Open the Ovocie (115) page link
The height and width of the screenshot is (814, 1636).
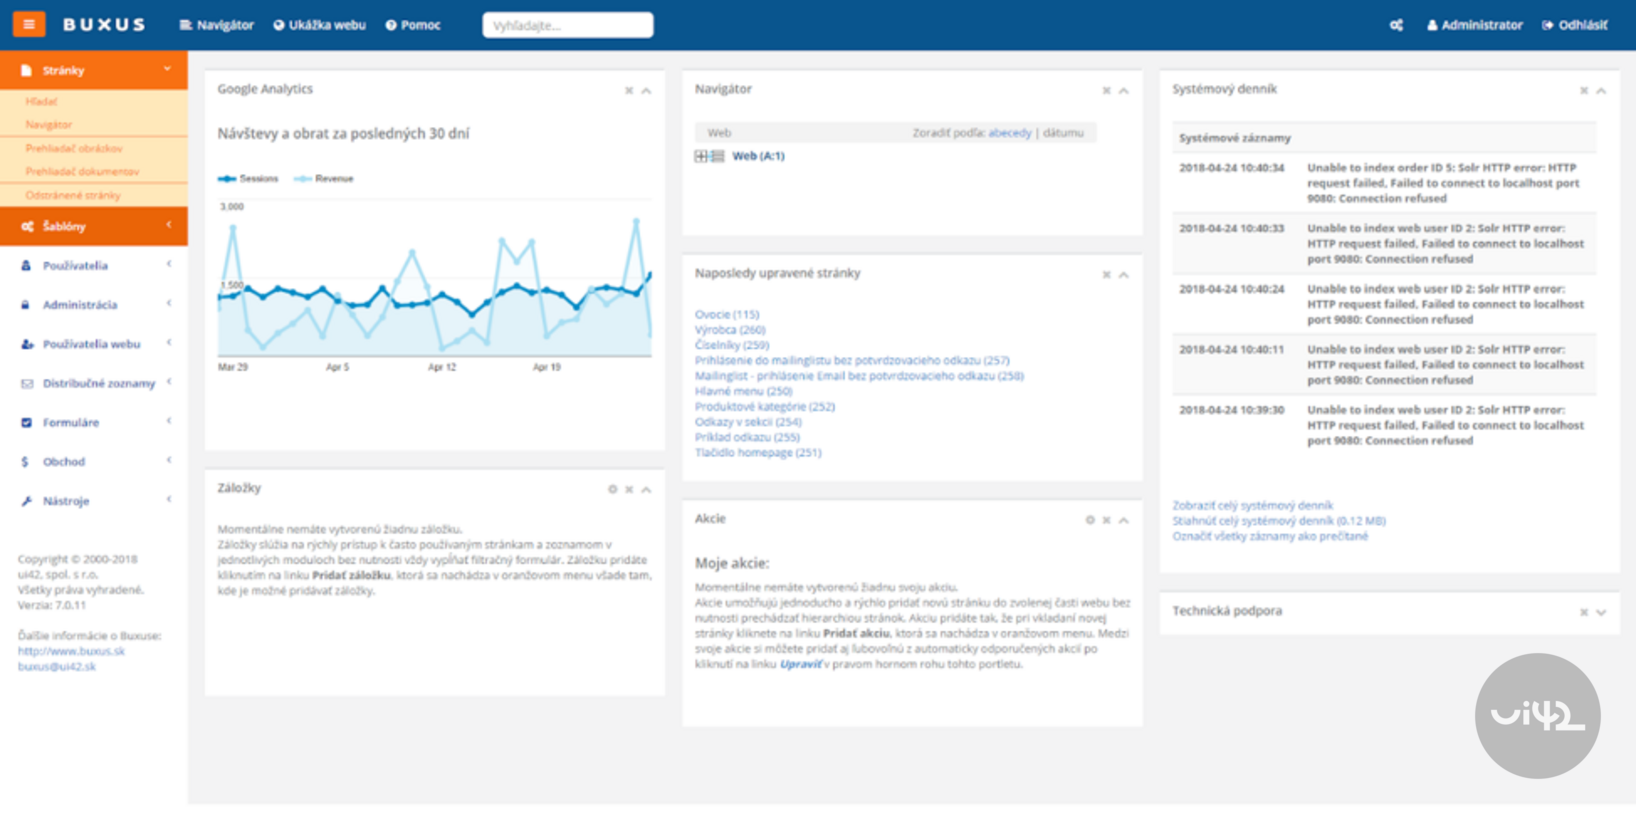tap(726, 314)
